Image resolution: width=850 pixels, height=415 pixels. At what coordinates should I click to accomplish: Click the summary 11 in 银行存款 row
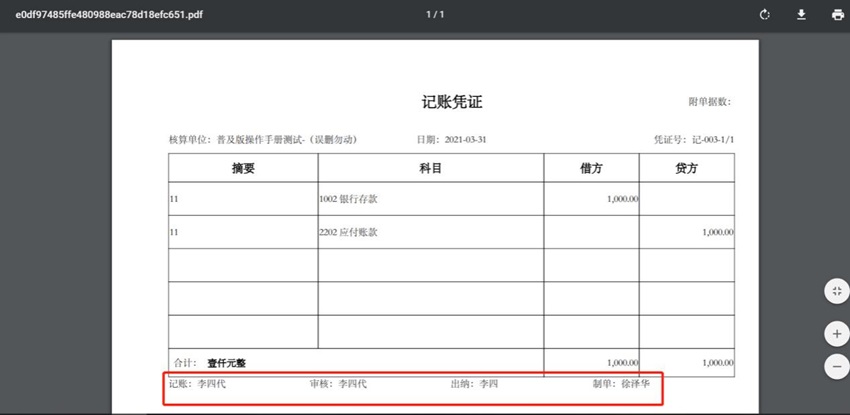(x=174, y=199)
